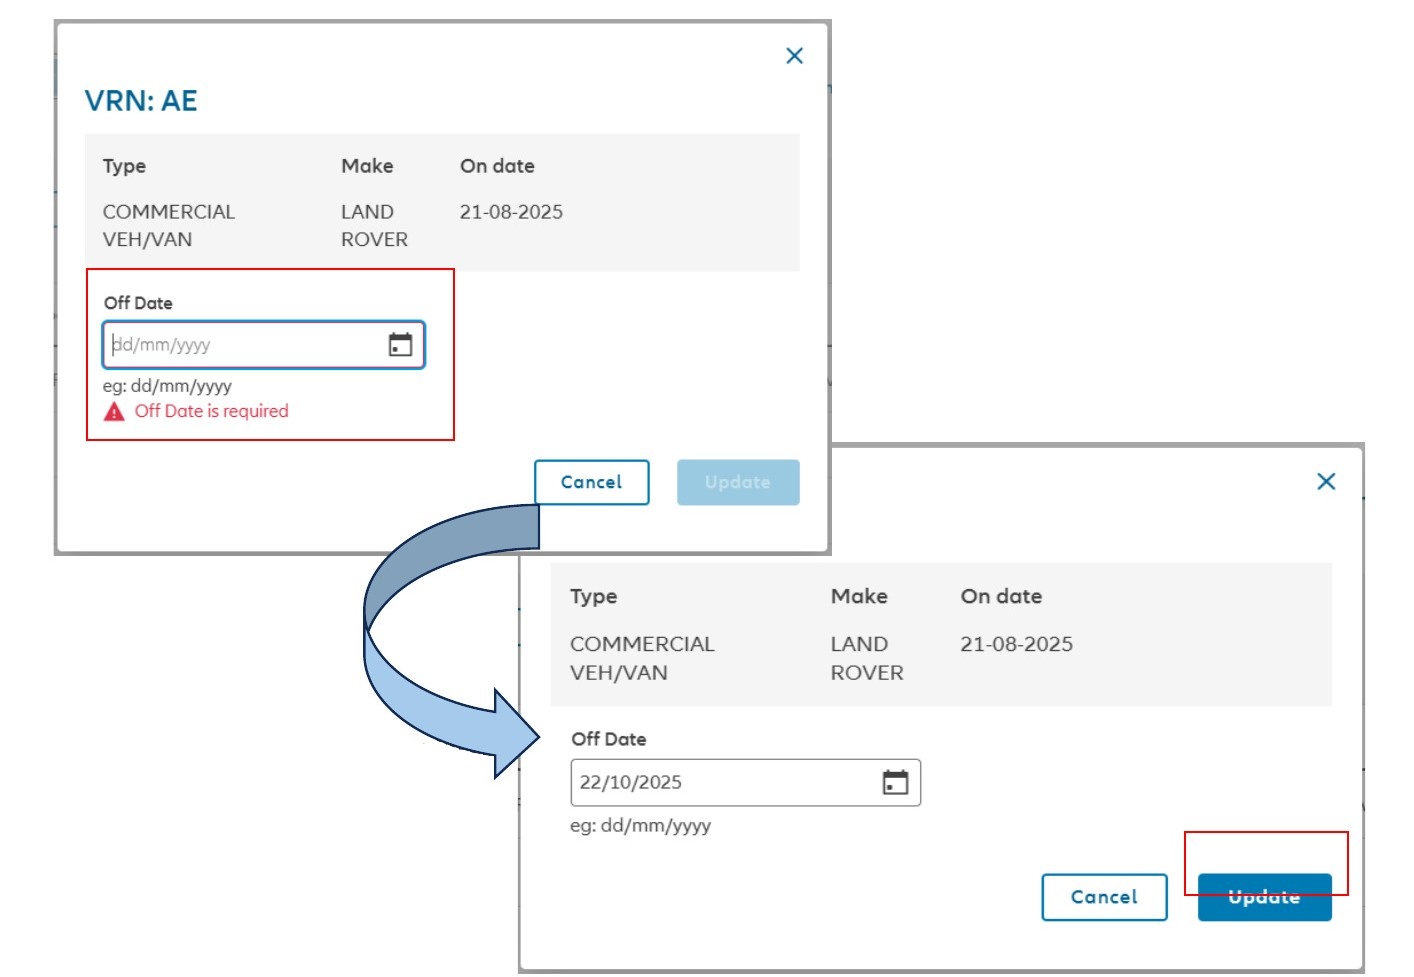The width and height of the screenshot is (1414, 977).
Task: Focus the empty Off Date dd/mm/yyyy field
Action: click(264, 345)
